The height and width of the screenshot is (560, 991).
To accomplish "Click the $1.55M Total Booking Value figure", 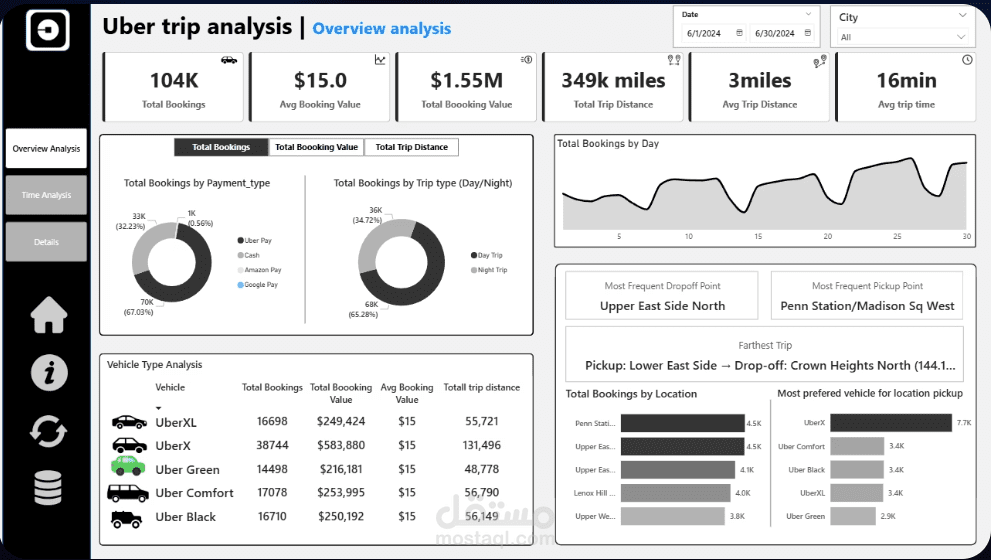I will 466,80.
